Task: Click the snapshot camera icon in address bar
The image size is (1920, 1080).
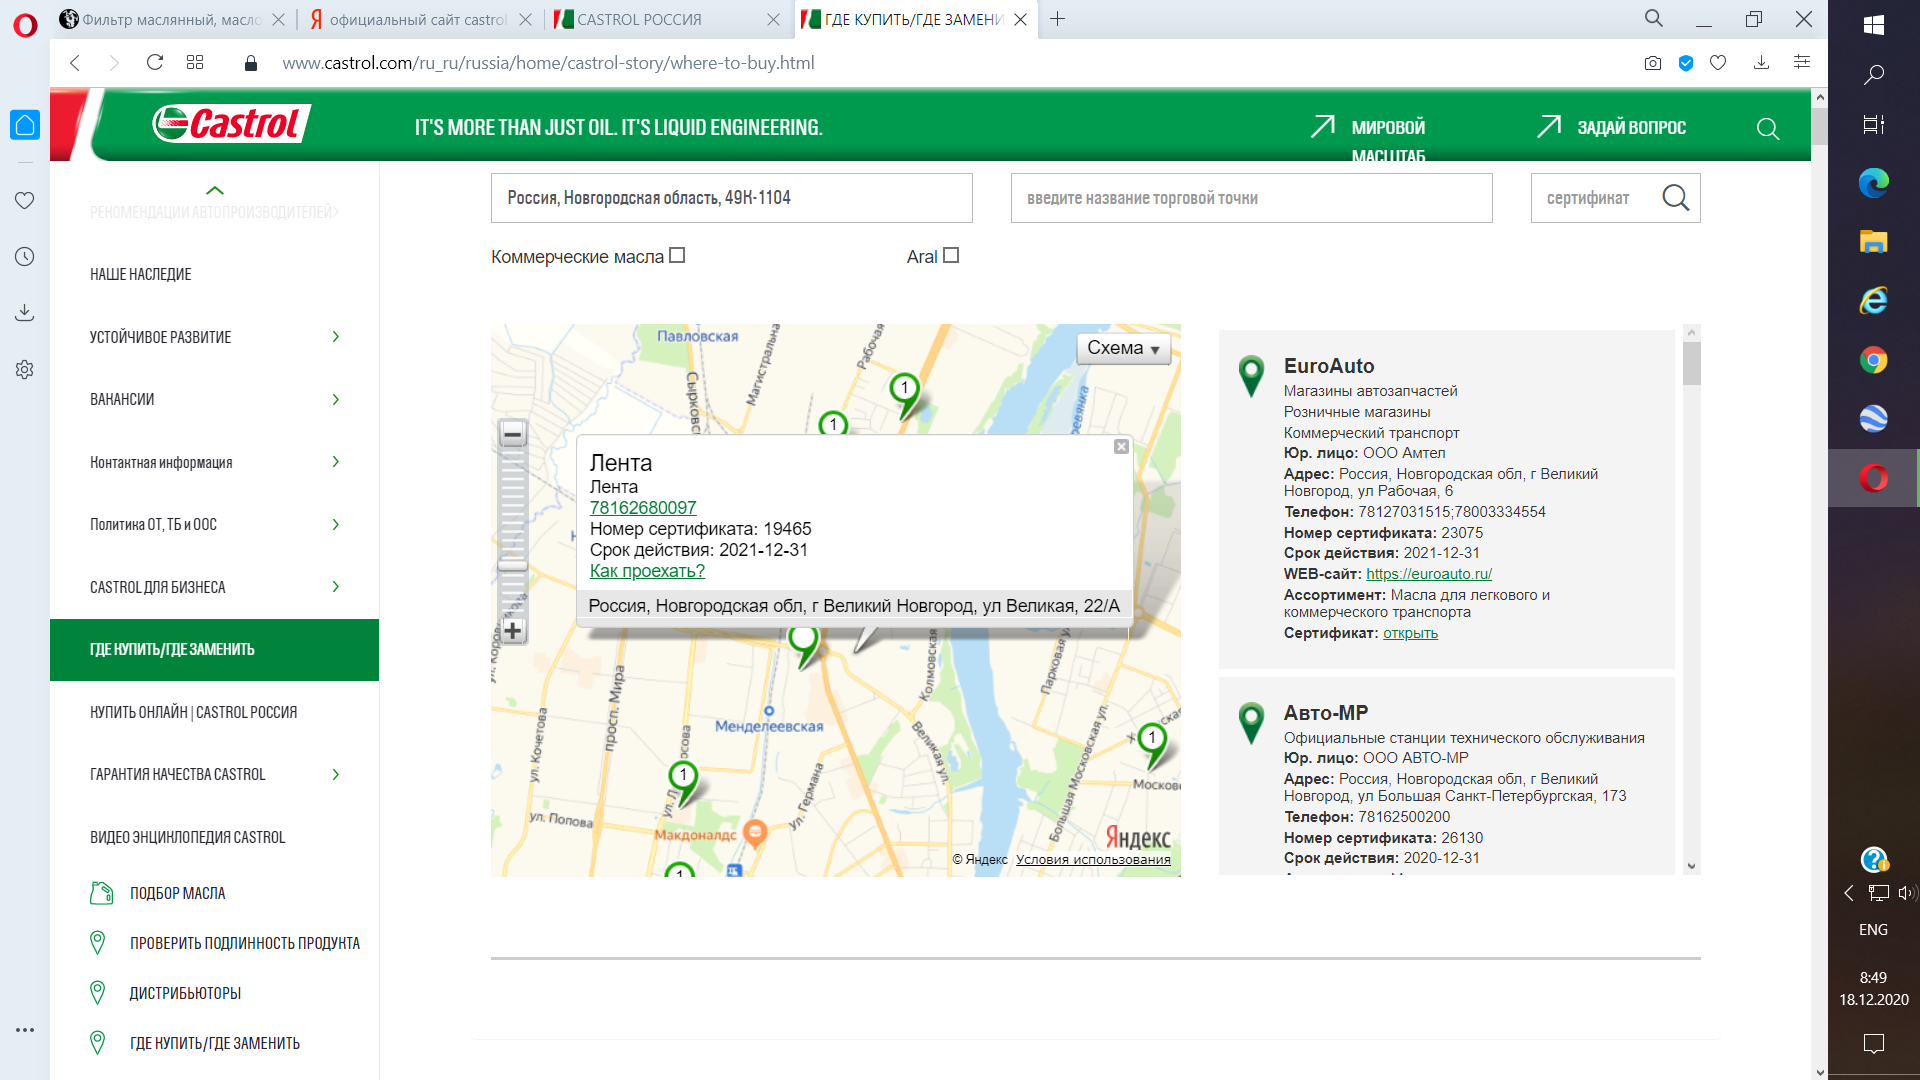Action: point(1652,63)
